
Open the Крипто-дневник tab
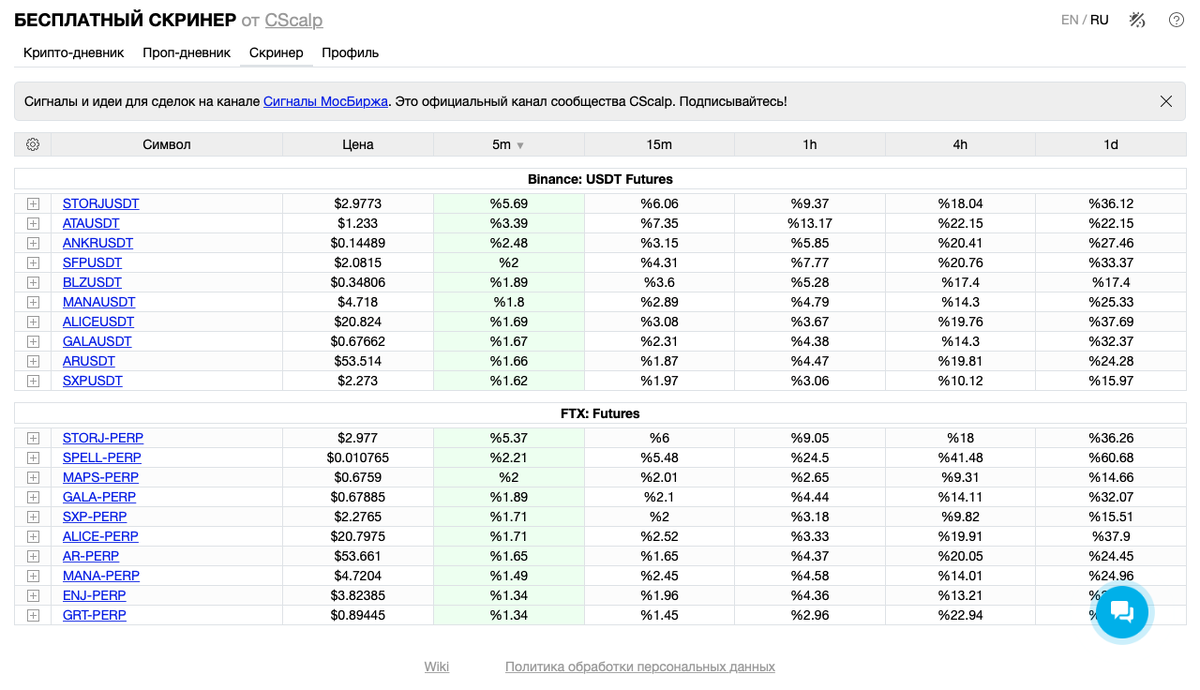tap(74, 53)
